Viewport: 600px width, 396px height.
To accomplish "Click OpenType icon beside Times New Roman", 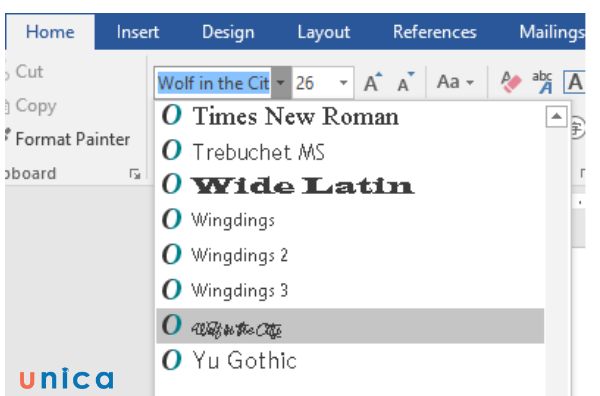I will 171,115.
